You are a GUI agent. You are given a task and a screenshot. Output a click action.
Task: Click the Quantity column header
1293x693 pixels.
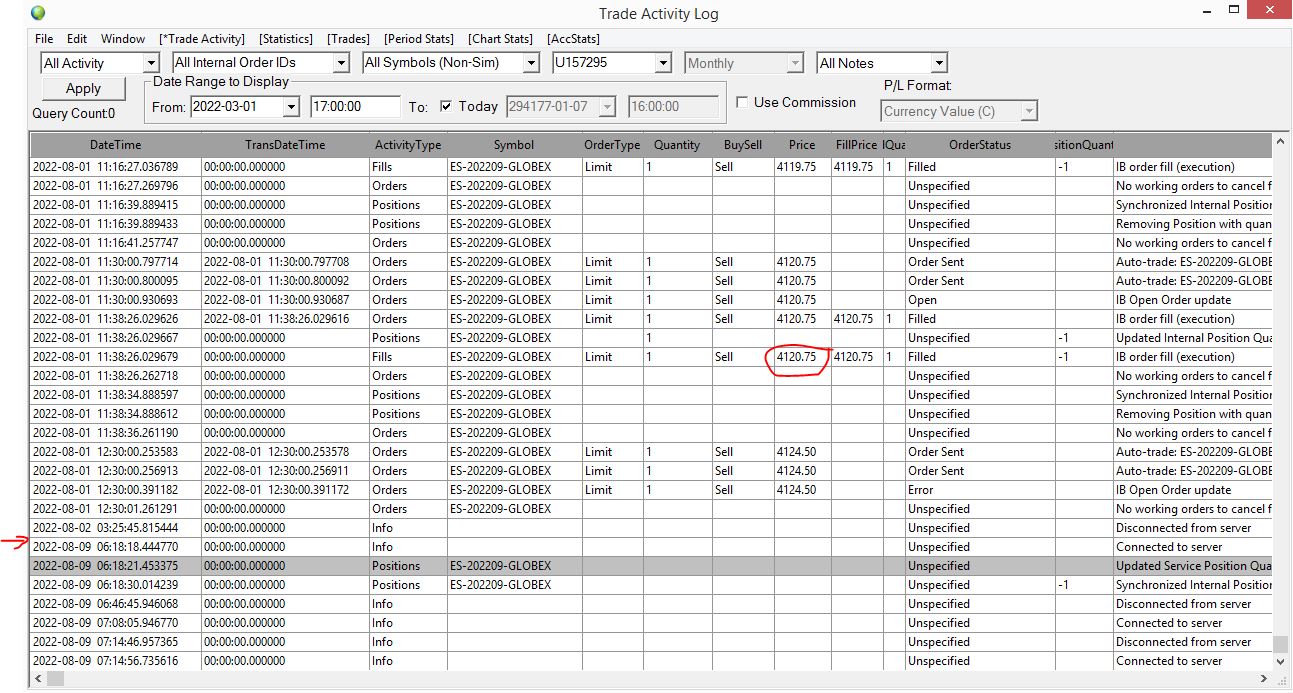coord(677,145)
